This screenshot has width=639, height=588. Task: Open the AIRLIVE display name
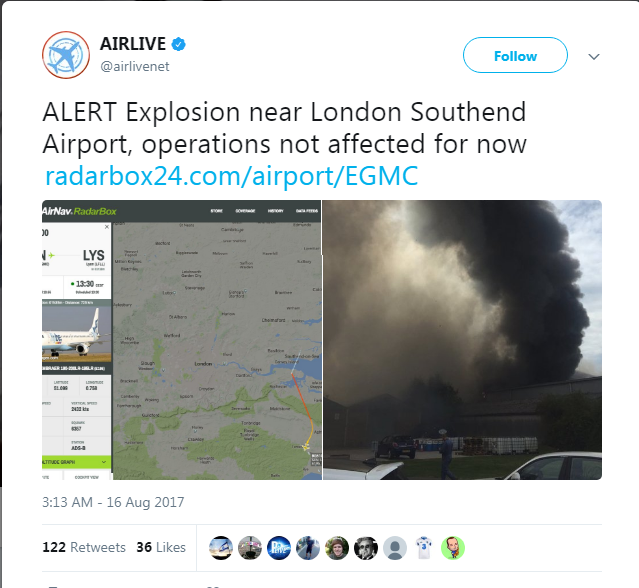coord(133,44)
